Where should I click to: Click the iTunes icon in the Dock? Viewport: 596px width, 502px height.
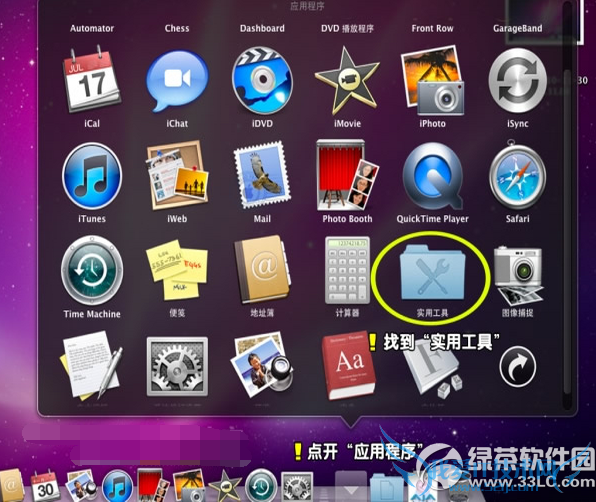pyautogui.click(x=118, y=486)
